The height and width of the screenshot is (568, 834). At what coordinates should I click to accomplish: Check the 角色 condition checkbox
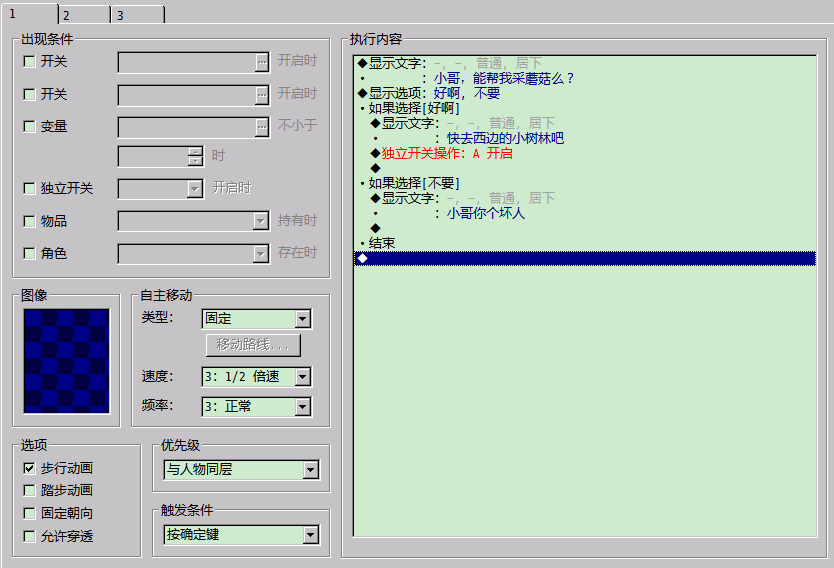pos(29,253)
